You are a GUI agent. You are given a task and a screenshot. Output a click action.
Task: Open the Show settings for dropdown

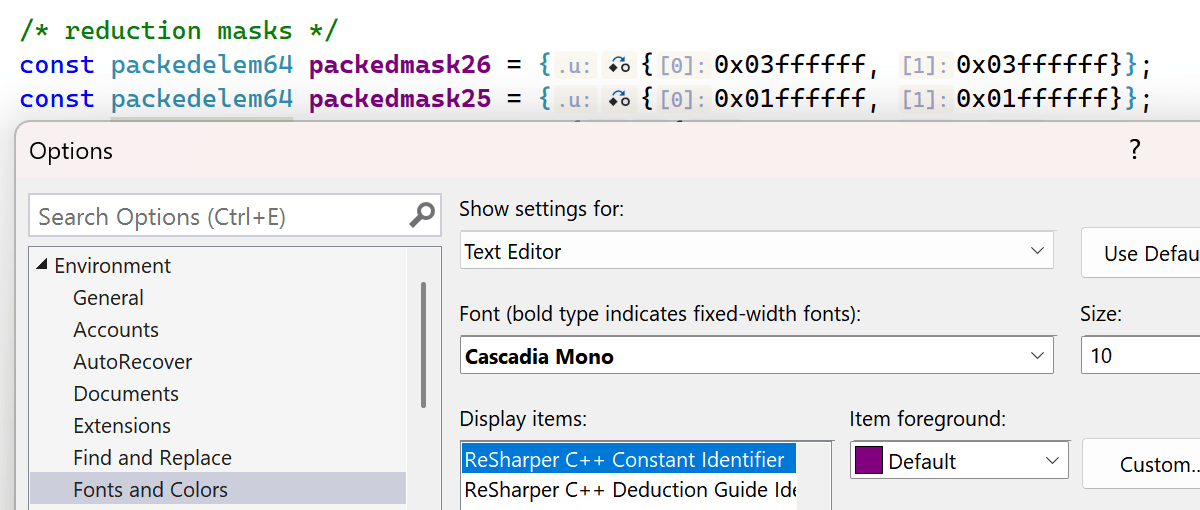tap(1036, 251)
